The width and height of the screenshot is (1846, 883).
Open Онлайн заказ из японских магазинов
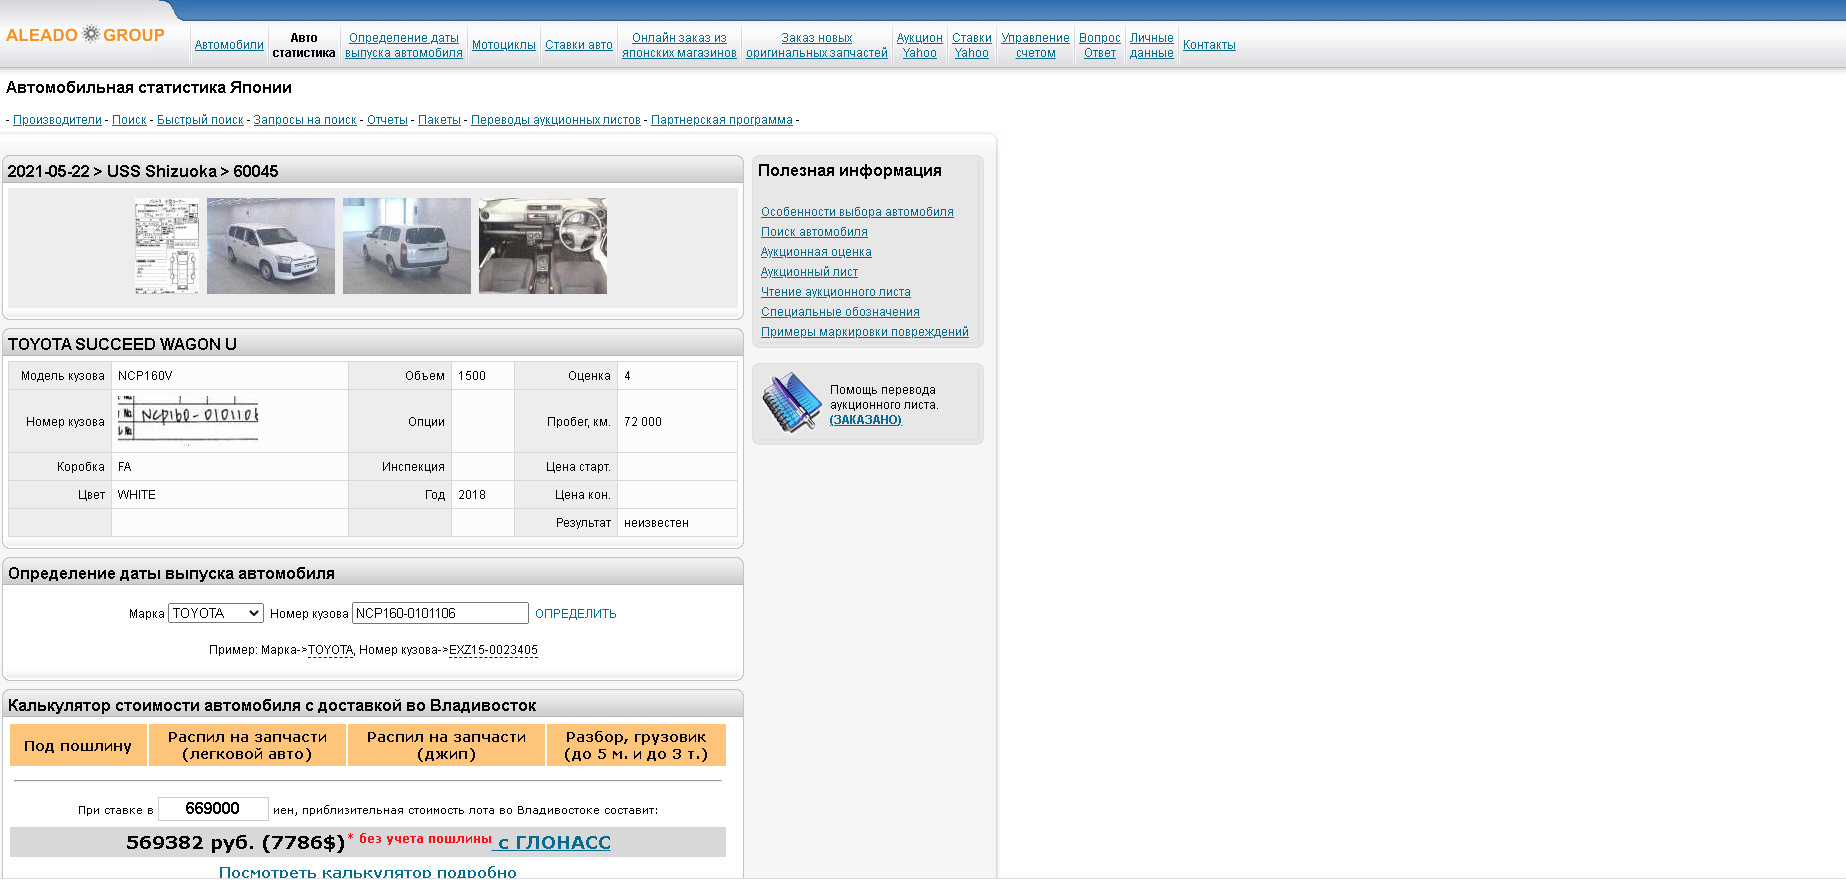(679, 45)
